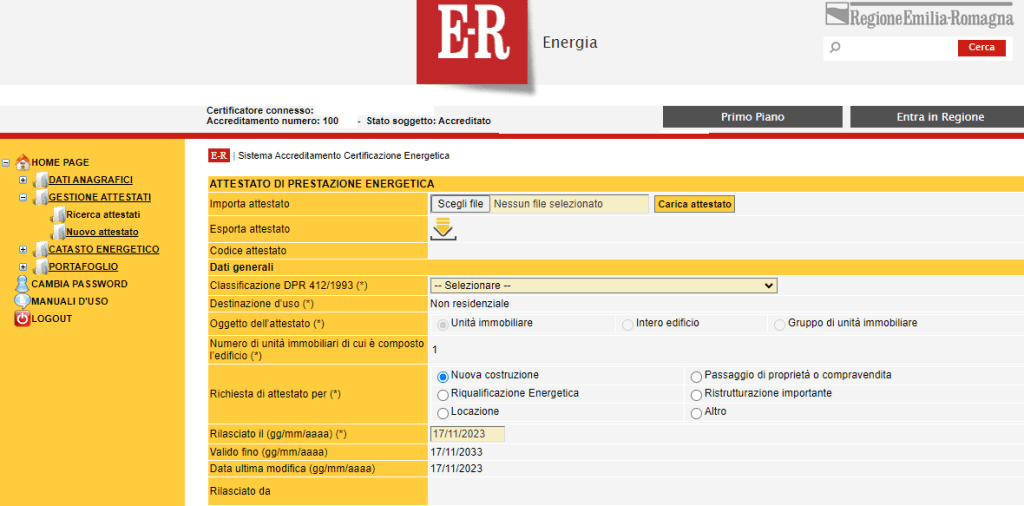Open CAMBIA PASSWORD menu entry
This screenshot has width=1024, height=506.
coord(80,284)
